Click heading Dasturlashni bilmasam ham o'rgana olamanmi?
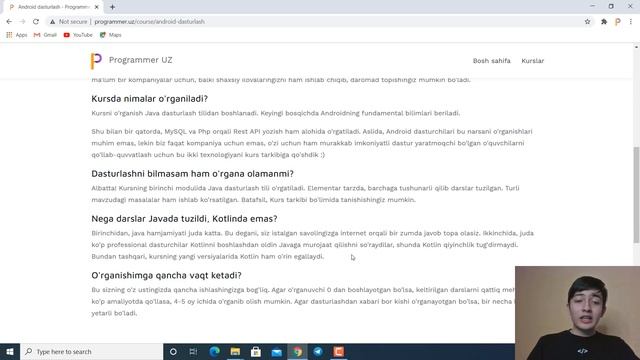640x360 pixels. coord(193,174)
